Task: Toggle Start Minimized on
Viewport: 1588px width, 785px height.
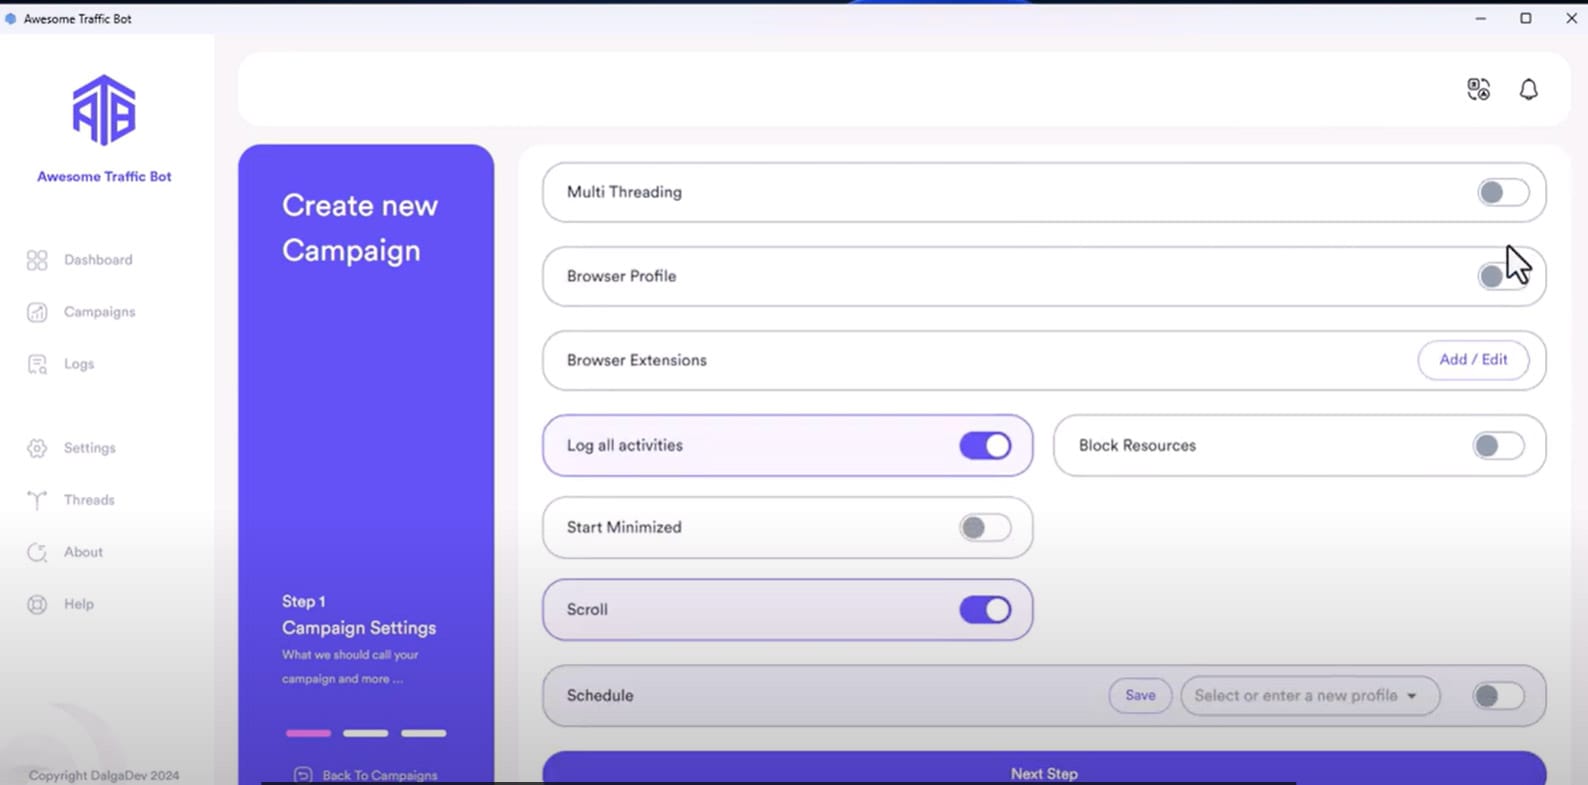Action: point(985,528)
